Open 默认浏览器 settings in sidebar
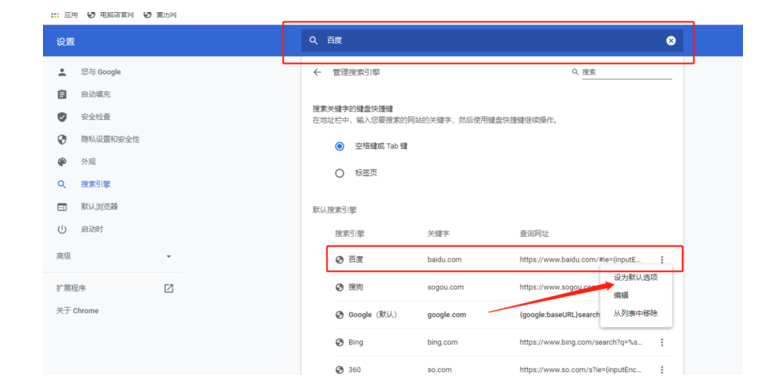The width and height of the screenshot is (784, 383). (x=100, y=207)
